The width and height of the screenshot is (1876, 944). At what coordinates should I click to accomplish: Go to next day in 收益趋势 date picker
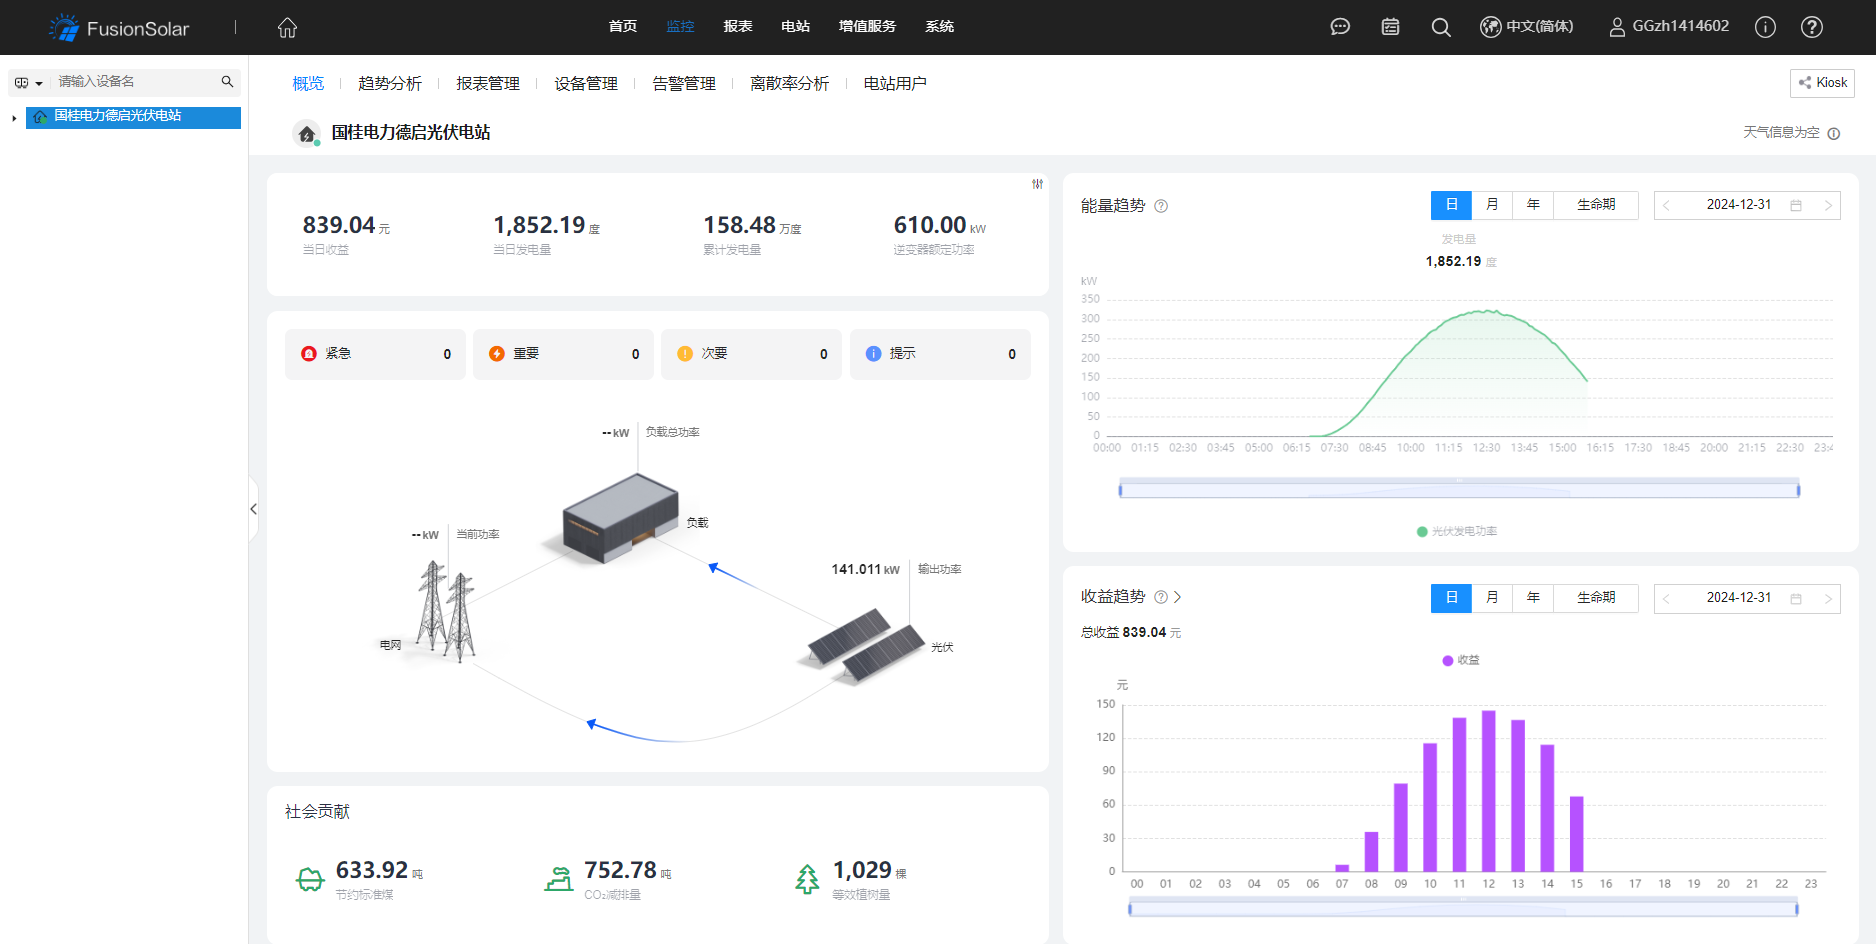coord(1828,599)
